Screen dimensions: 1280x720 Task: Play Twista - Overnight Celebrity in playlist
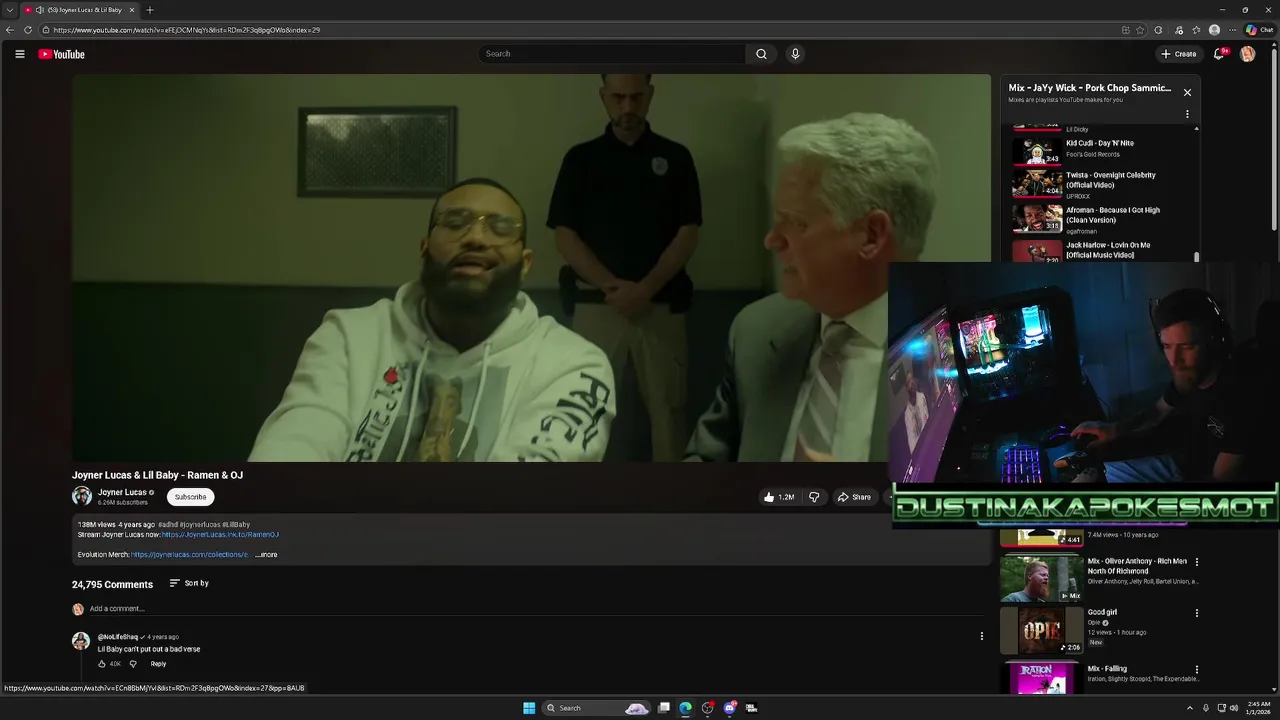(1100, 184)
